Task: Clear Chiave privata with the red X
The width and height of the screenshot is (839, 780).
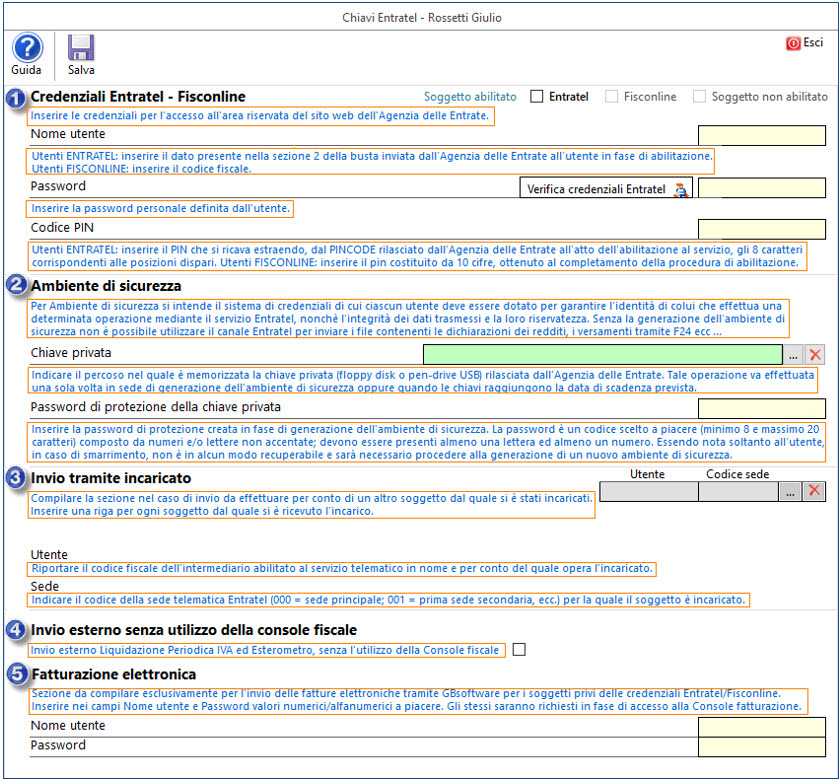Action: [814, 355]
